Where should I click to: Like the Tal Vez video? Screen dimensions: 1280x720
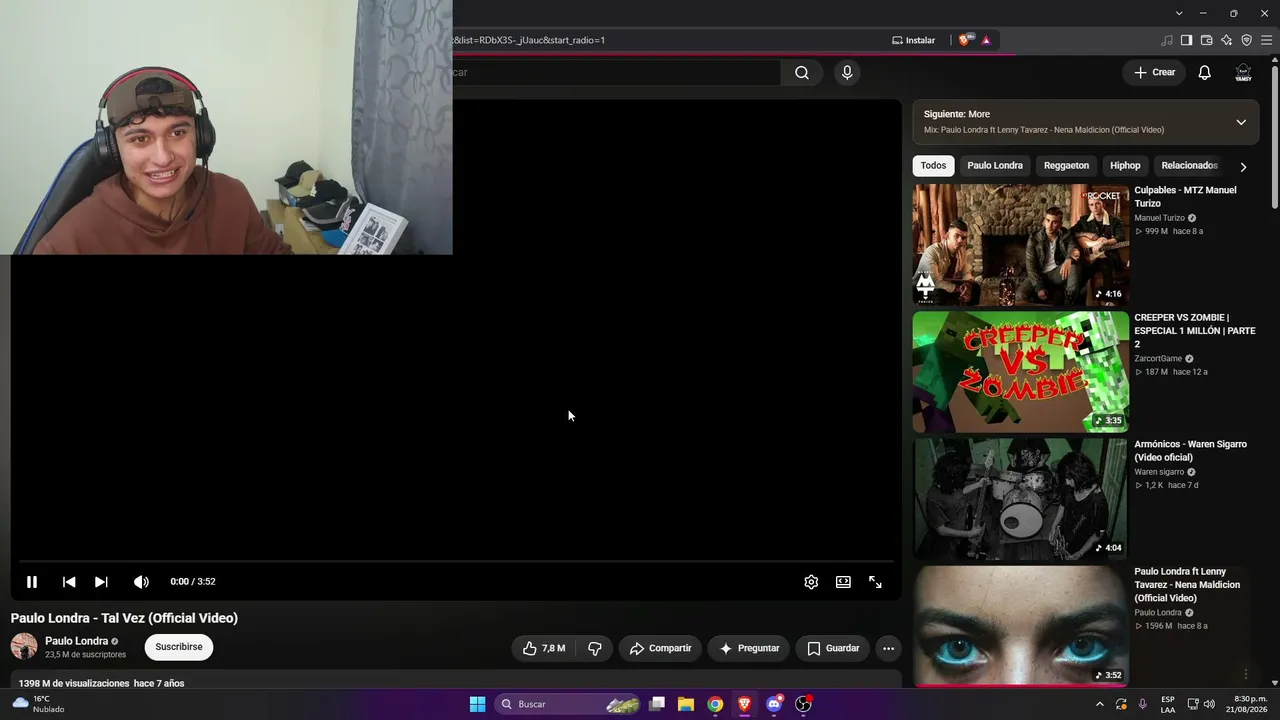[x=543, y=648]
